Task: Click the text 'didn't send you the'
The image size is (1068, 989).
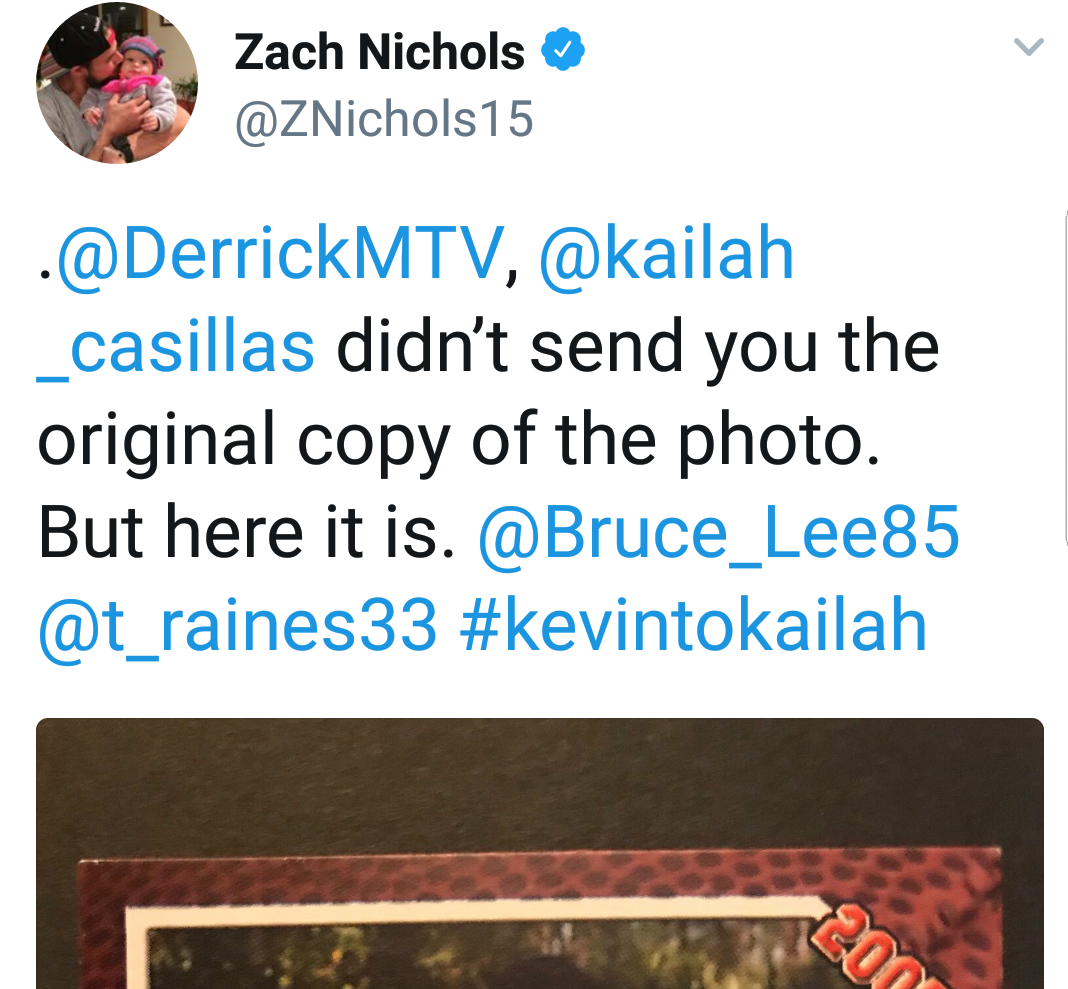Action: coord(638,347)
